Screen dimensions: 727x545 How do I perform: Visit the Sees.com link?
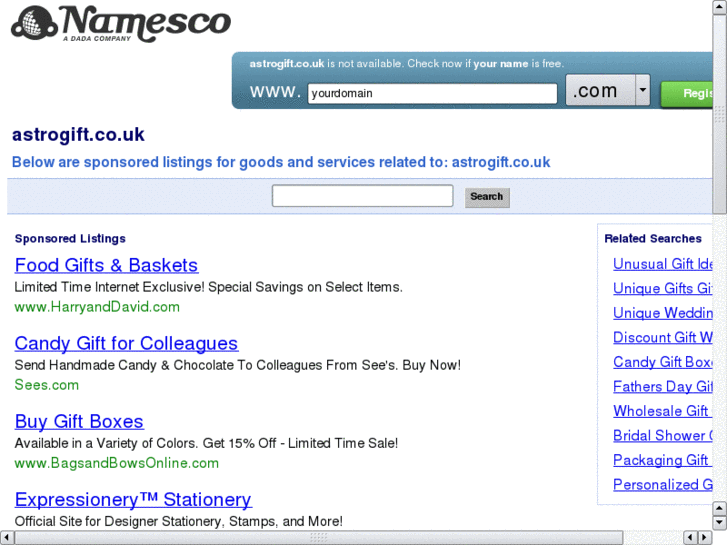tap(47, 385)
